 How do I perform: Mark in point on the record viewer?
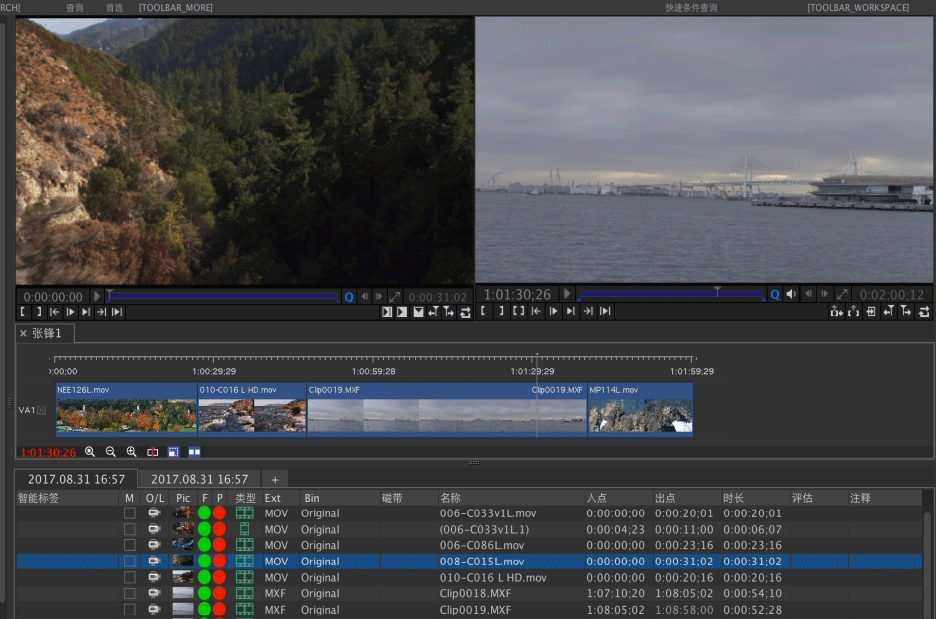coord(483,312)
